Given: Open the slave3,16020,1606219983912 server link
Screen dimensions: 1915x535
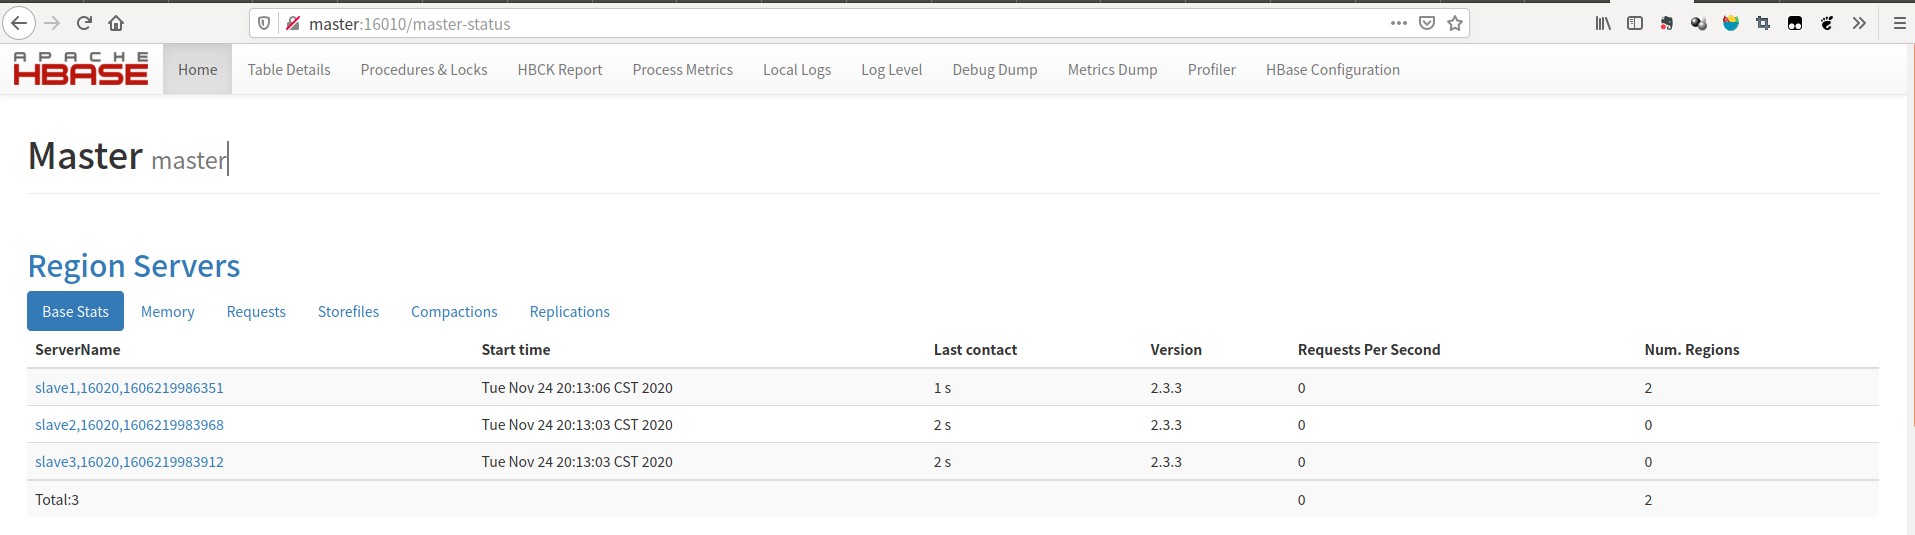Looking at the screenshot, I should coord(129,462).
